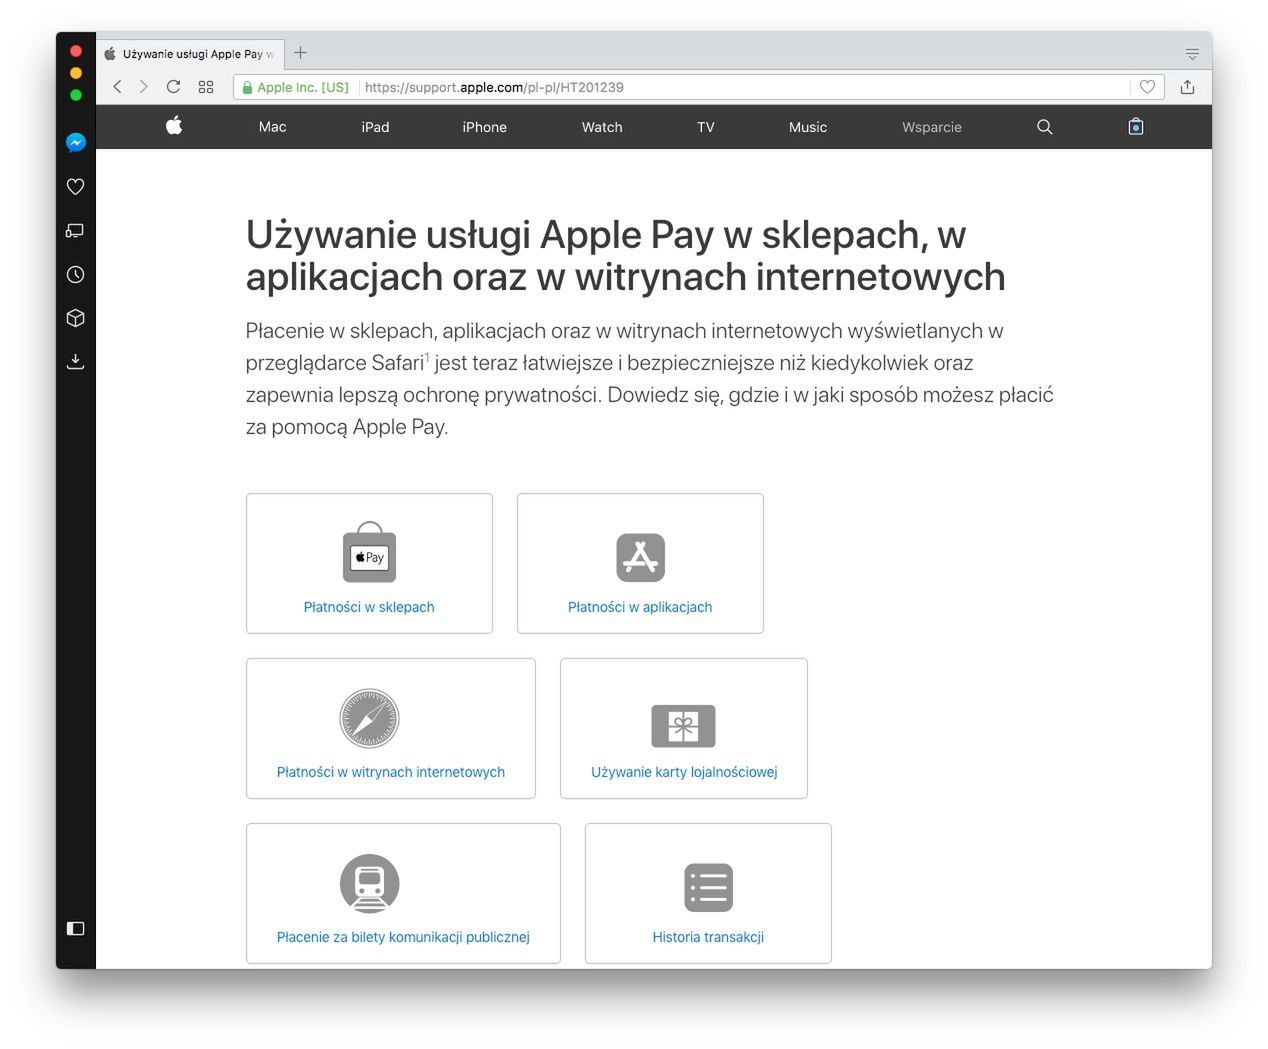Go back to the previous page
Image resolution: width=1268 pixels, height=1049 pixels.
pyautogui.click(x=117, y=87)
